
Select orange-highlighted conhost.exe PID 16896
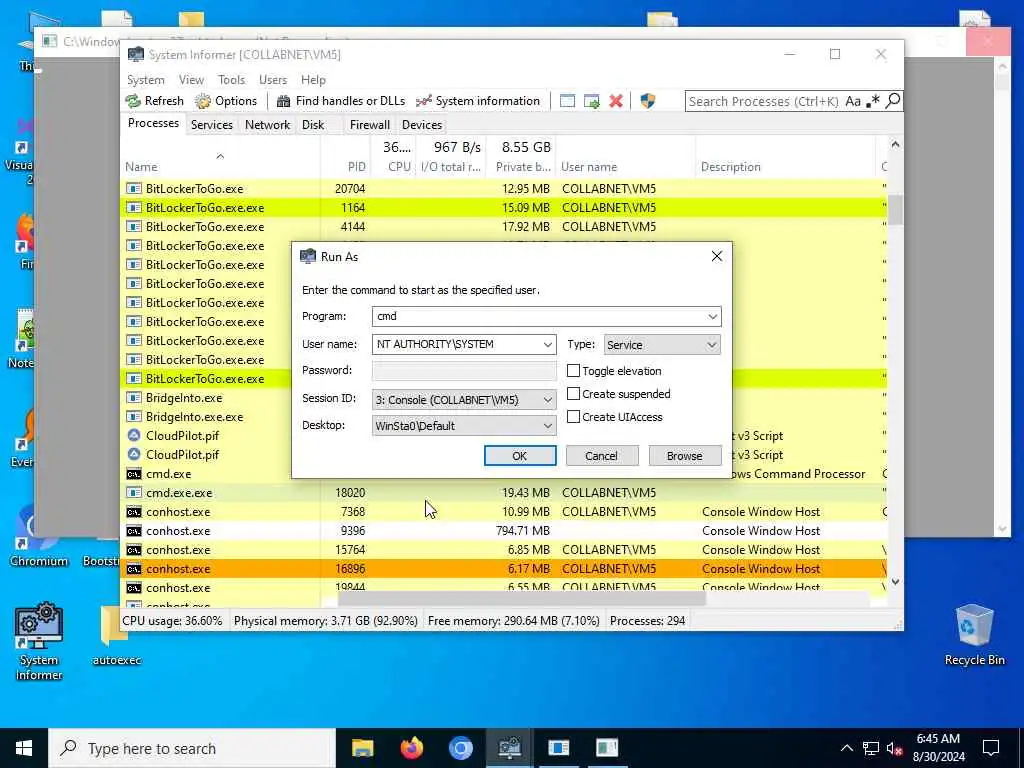tap(504, 569)
